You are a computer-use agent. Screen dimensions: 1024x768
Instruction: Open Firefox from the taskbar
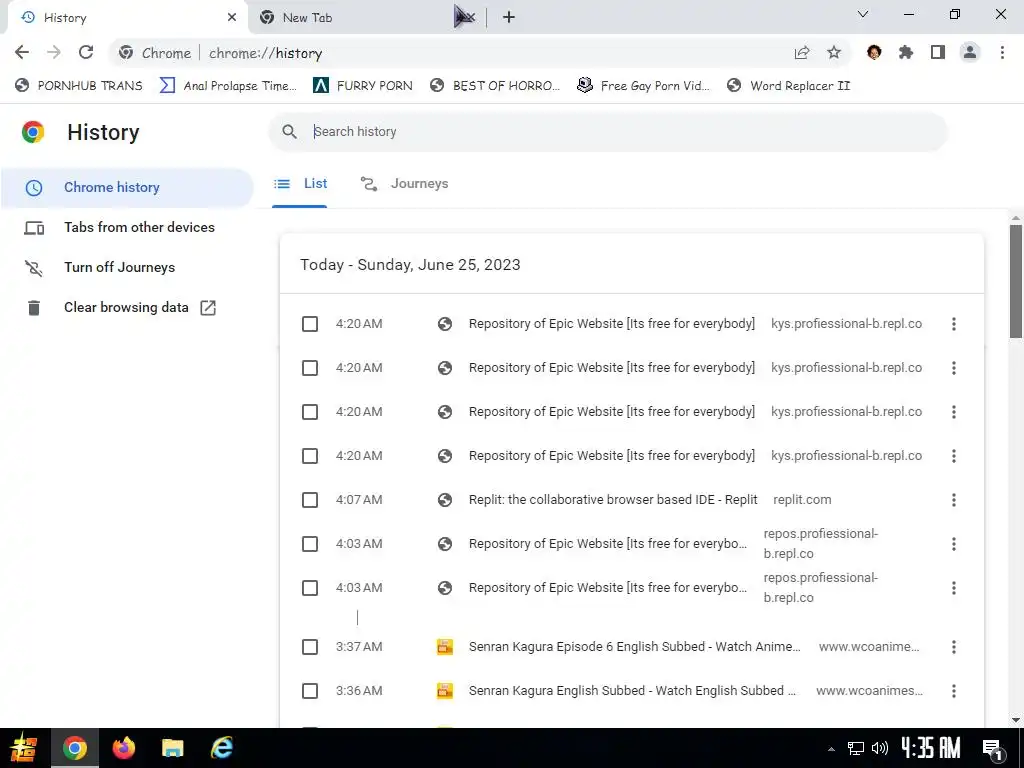pos(123,748)
